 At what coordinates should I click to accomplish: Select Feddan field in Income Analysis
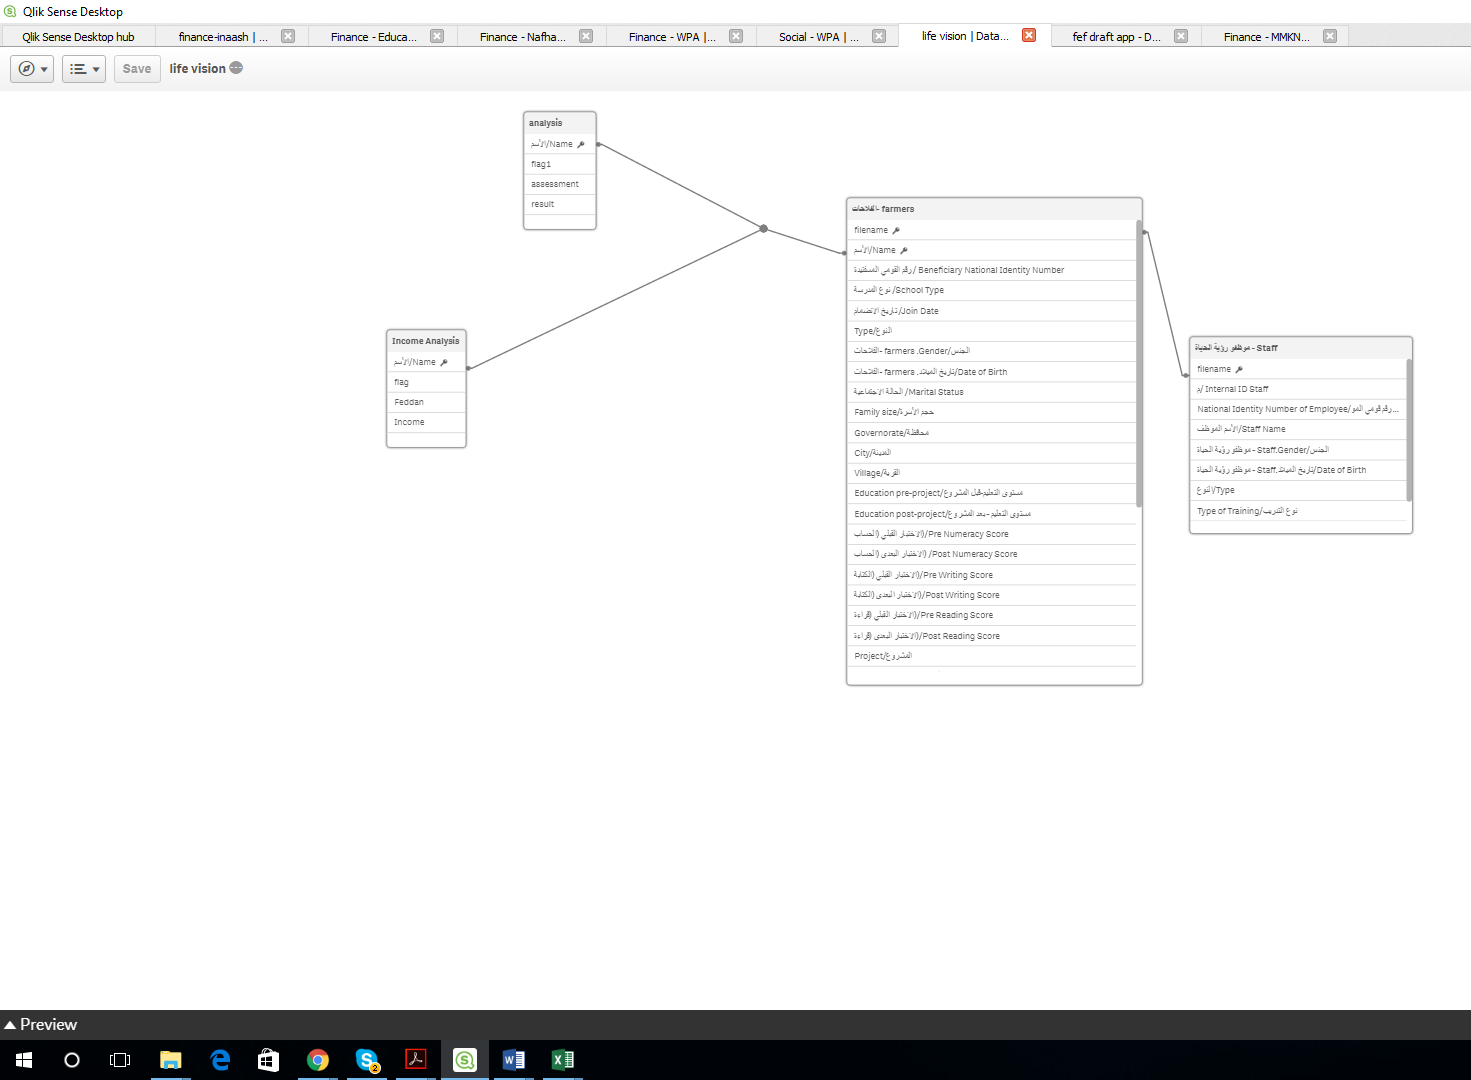[x=426, y=402]
